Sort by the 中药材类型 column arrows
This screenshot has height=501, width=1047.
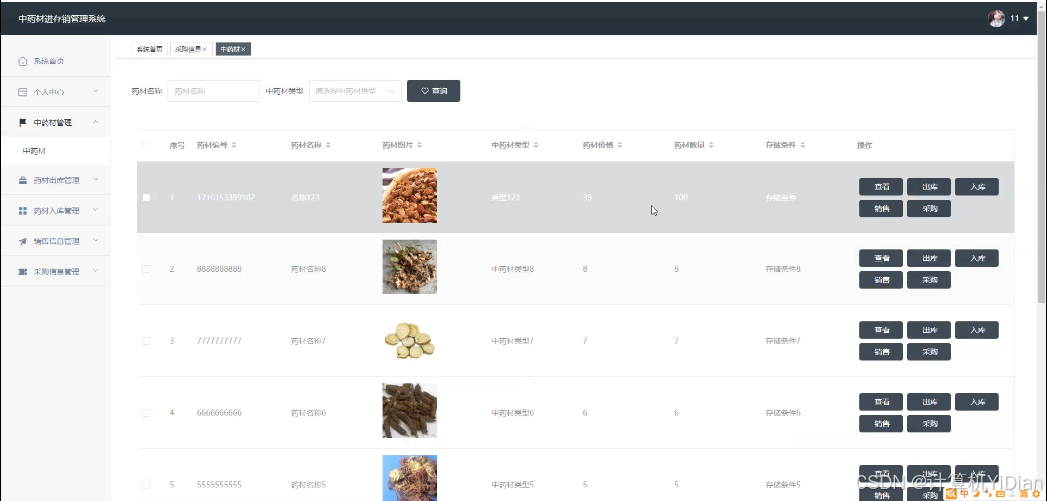(536, 145)
